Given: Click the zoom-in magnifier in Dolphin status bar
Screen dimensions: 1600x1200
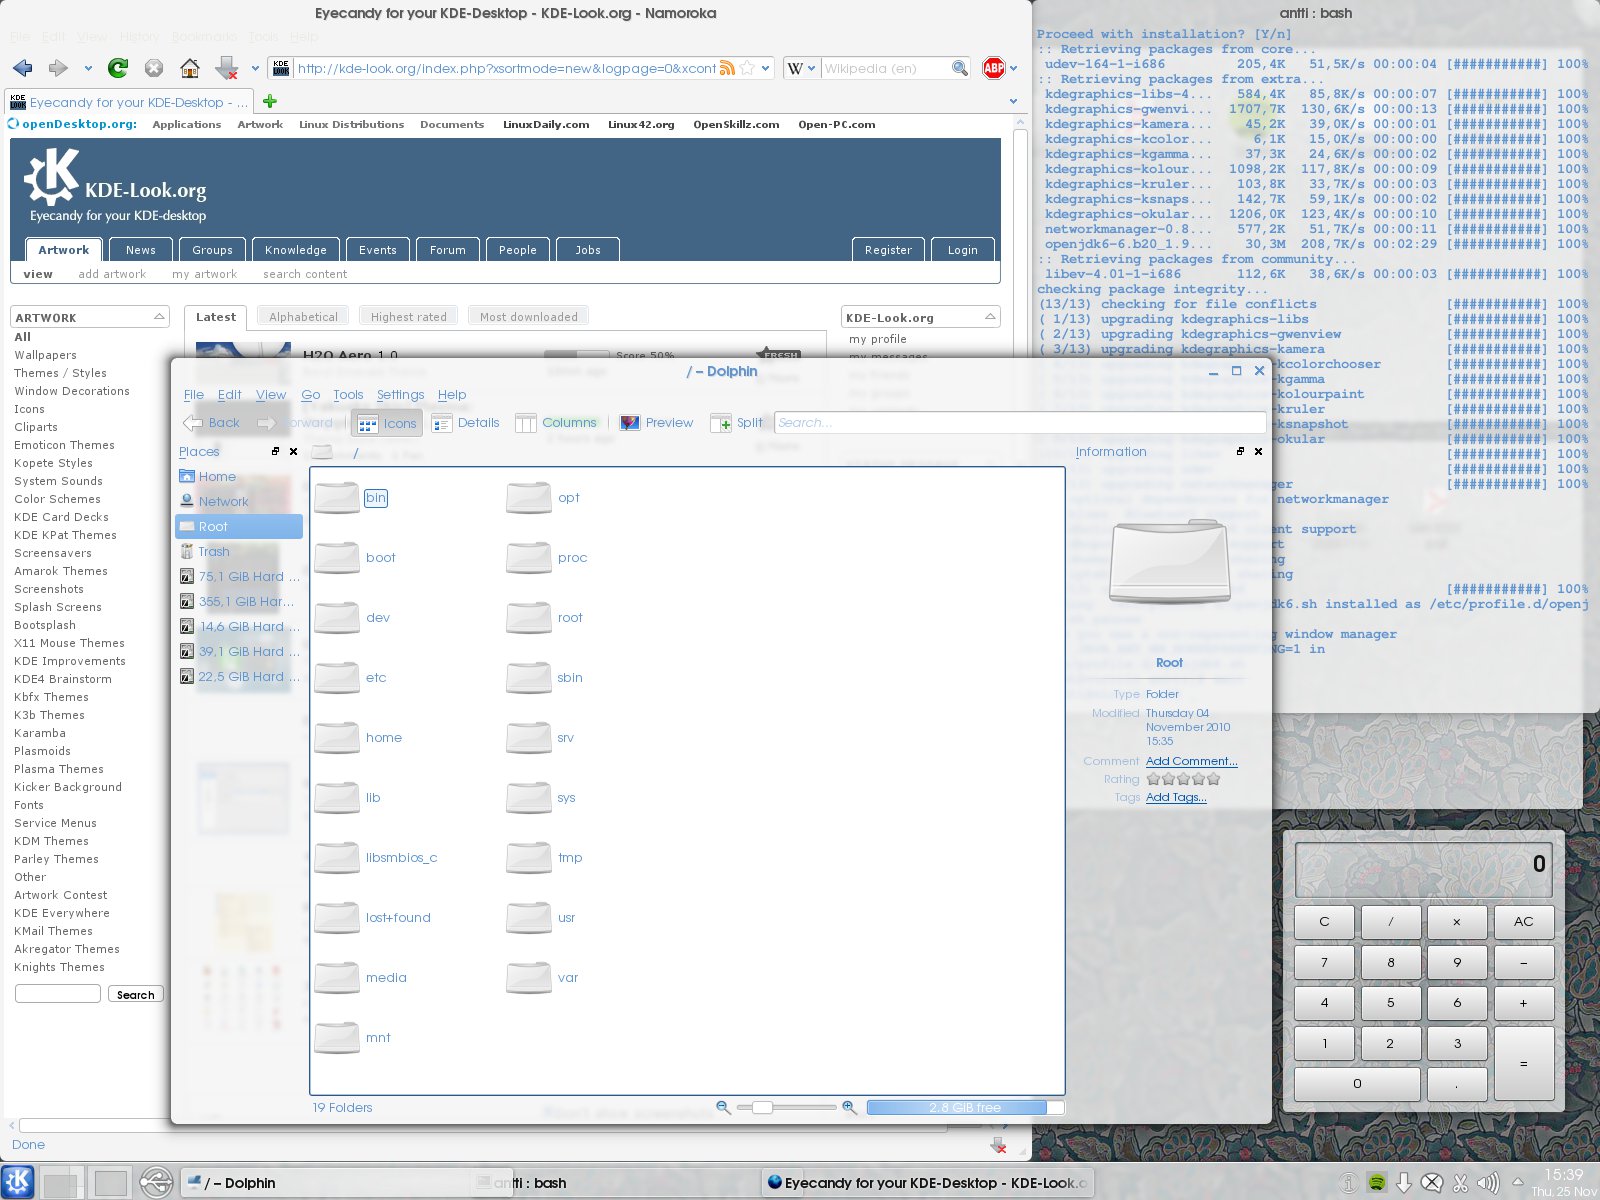Looking at the screenshot, I should [x=849, y=1107].
